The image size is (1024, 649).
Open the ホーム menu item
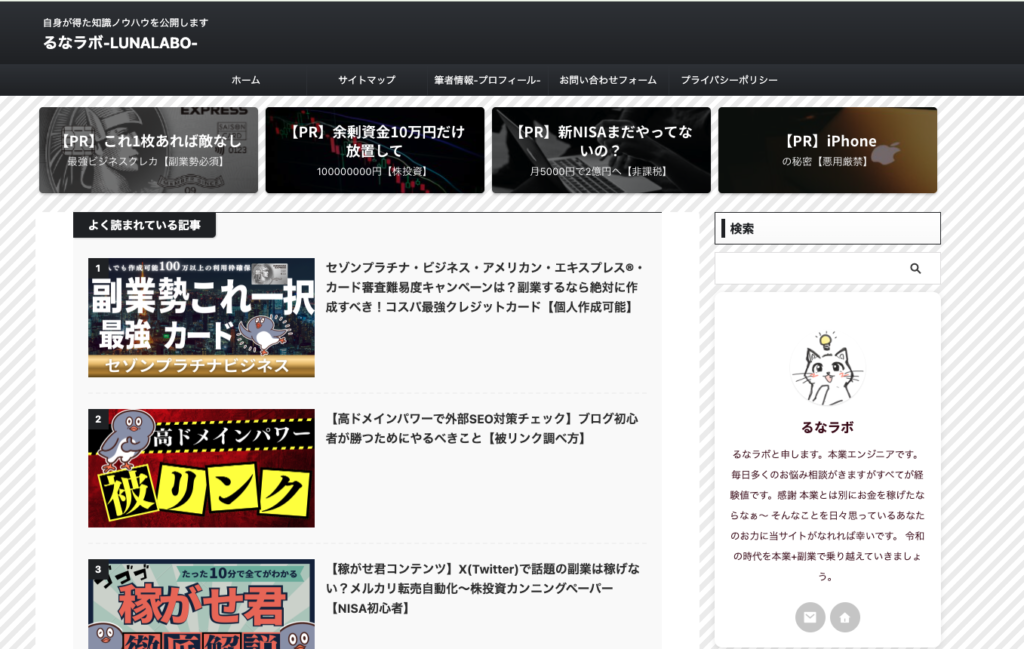(245, 80)
